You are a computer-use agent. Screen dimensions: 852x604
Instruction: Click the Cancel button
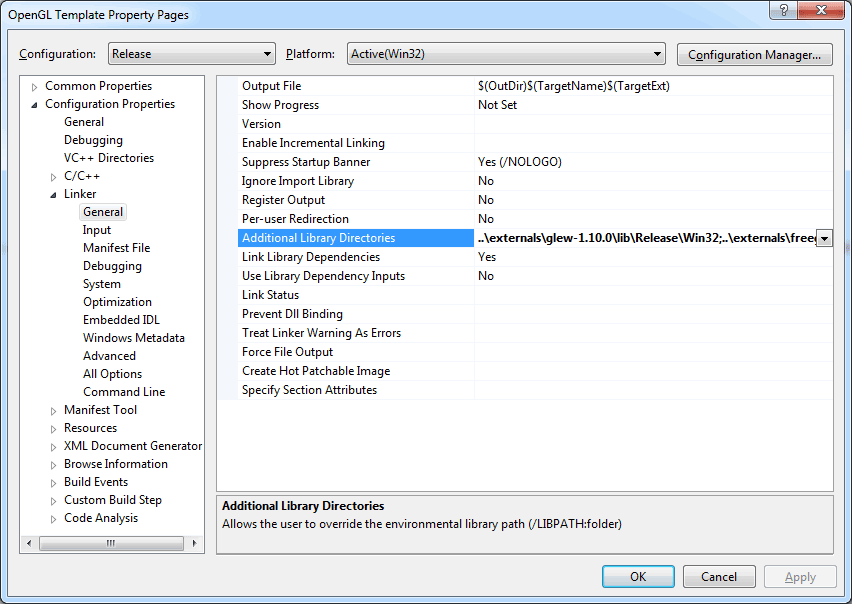[x=719, y=576]
